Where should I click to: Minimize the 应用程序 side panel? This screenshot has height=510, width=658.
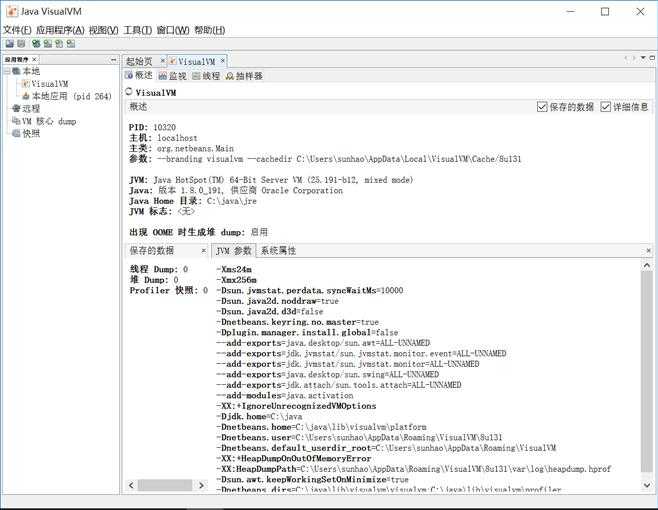click(x=113, y=60)
